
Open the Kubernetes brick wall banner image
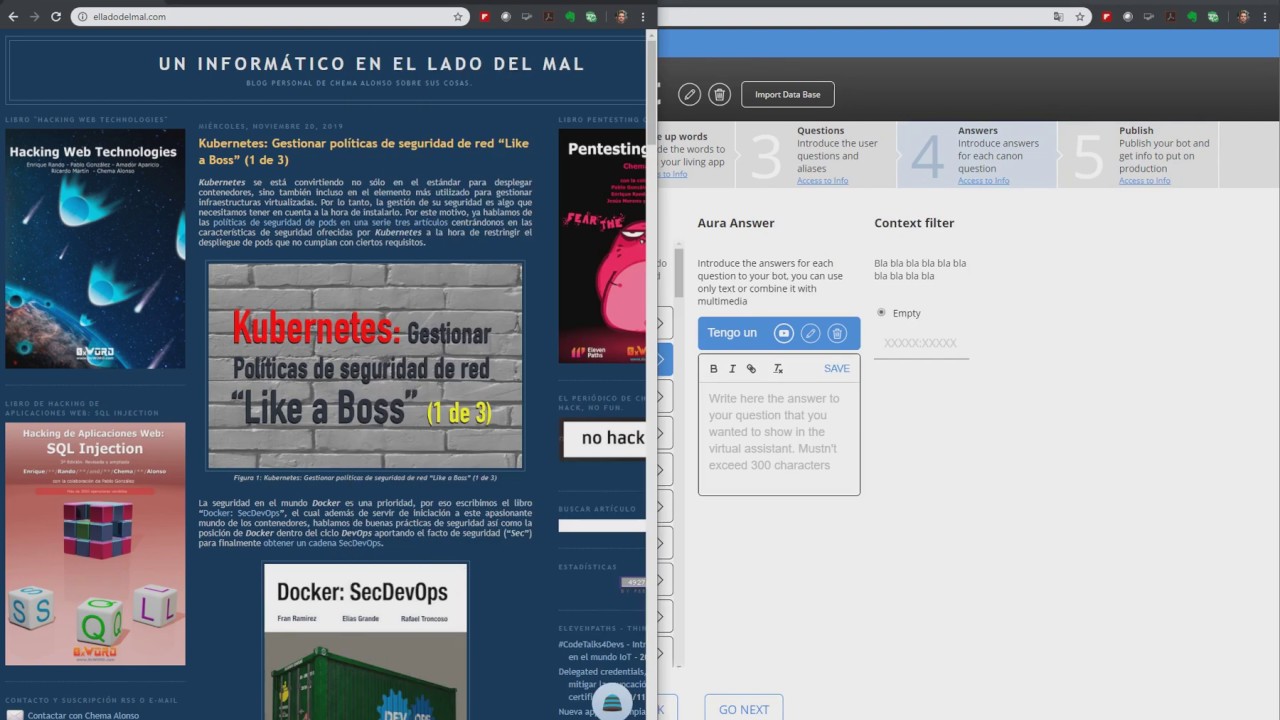(x=365, y=366)
